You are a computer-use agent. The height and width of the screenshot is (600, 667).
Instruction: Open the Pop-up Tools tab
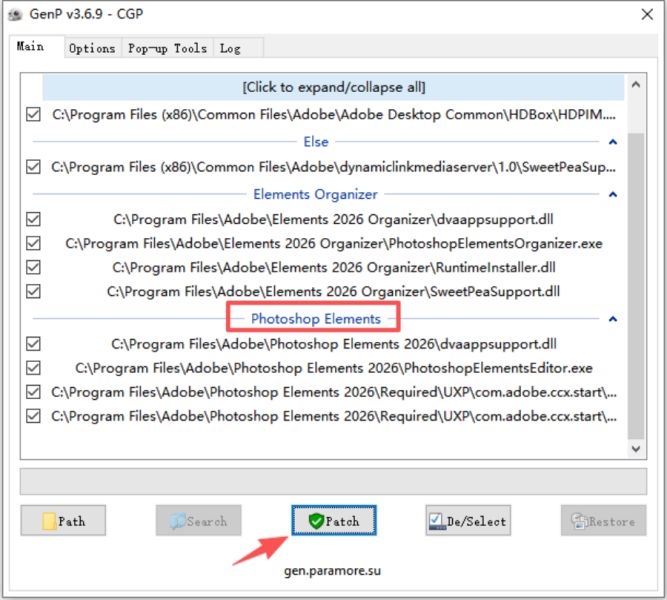[168, 49]
